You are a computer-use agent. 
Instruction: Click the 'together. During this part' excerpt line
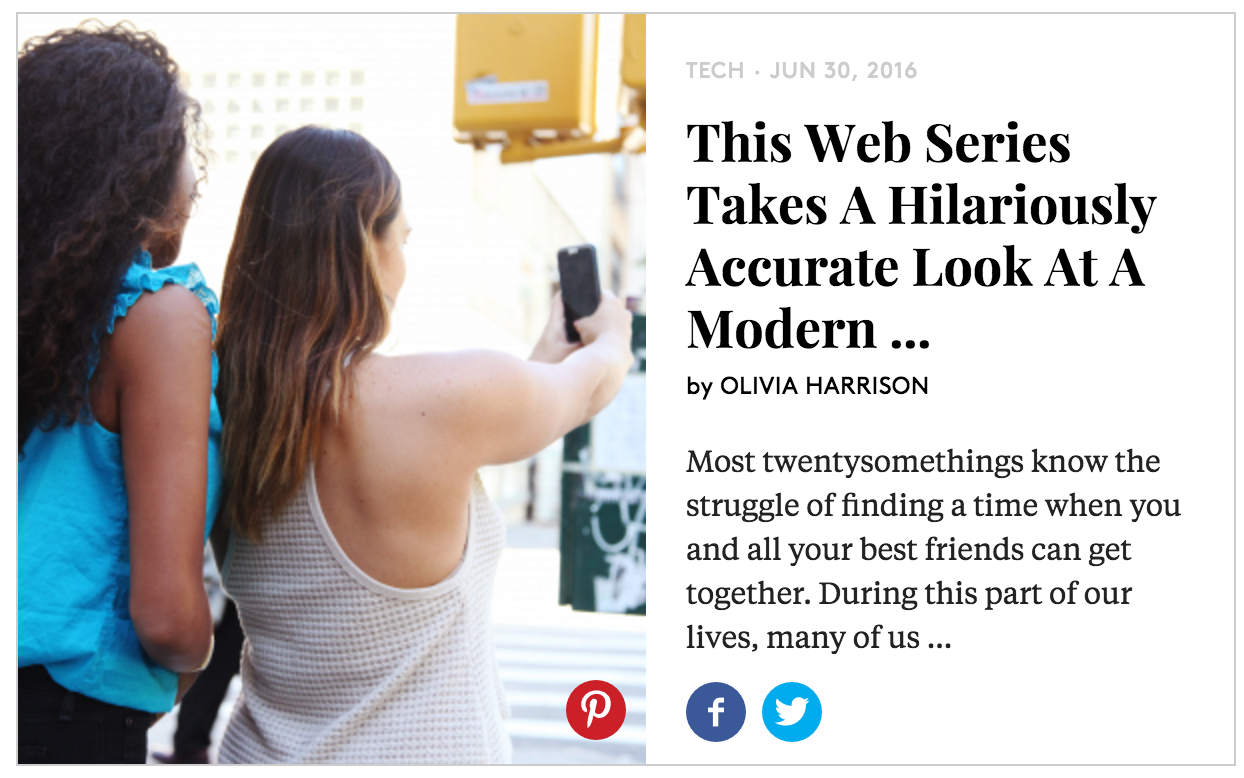pyautogui.click(x=909, y=593)
